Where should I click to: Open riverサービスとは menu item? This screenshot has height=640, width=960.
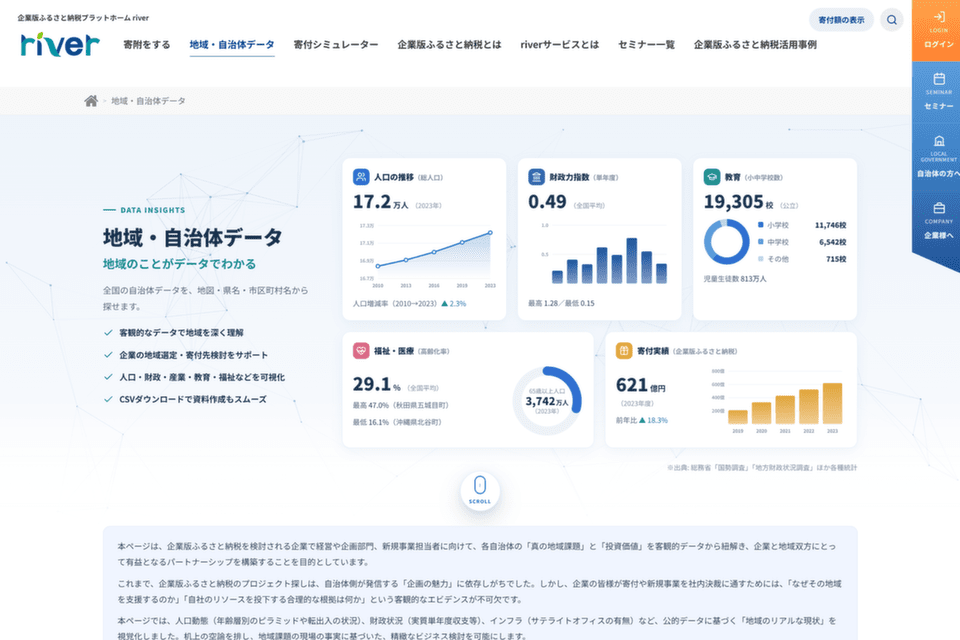coord(560,45)
